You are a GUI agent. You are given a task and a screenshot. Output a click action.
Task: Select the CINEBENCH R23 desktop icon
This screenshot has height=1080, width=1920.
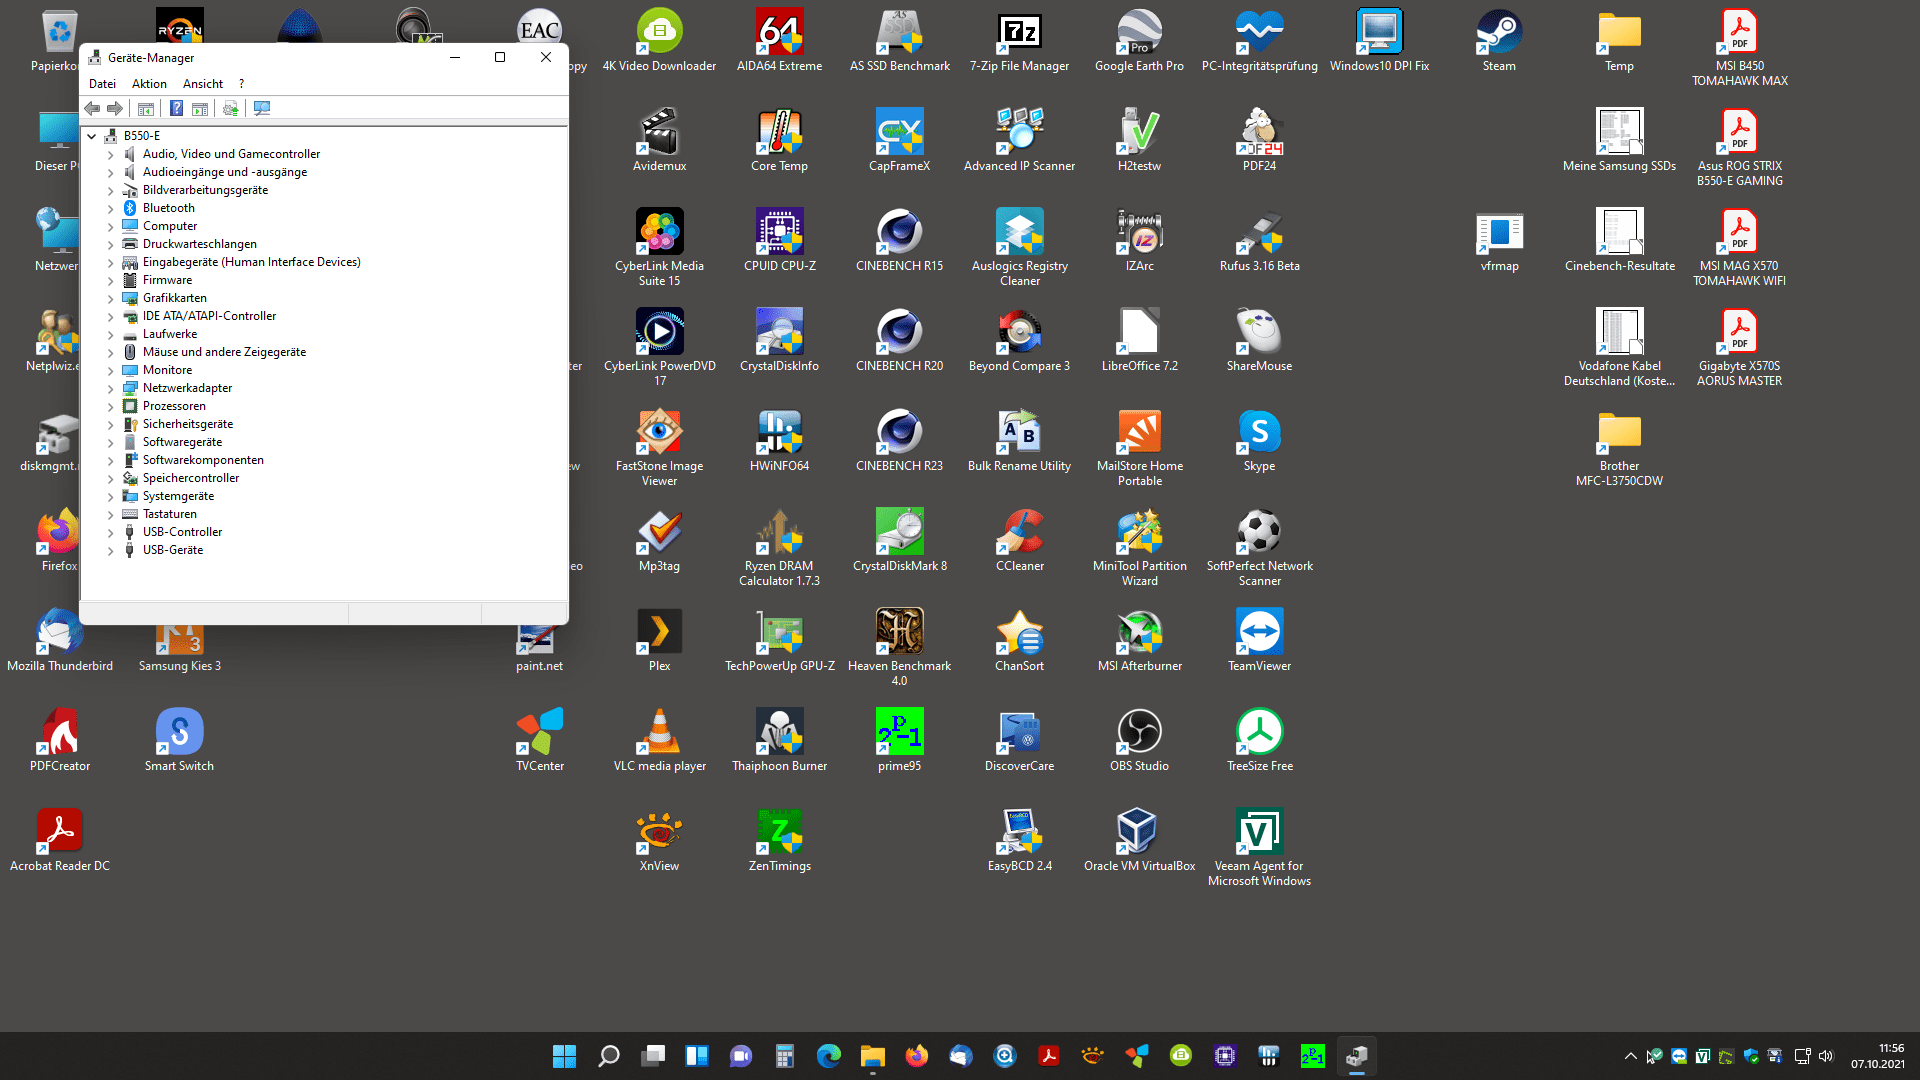tap(900, 441)
